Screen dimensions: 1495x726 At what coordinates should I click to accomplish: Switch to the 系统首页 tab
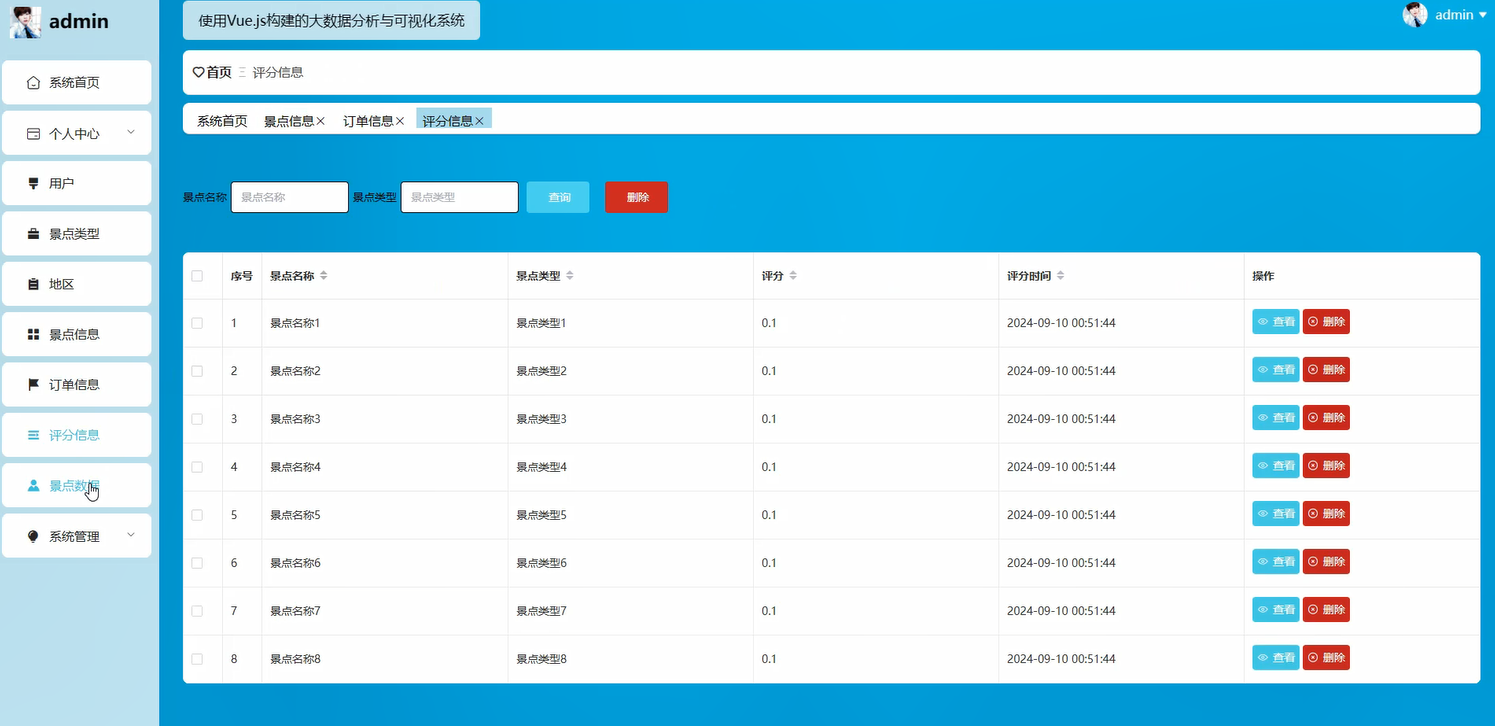(222, 121)
